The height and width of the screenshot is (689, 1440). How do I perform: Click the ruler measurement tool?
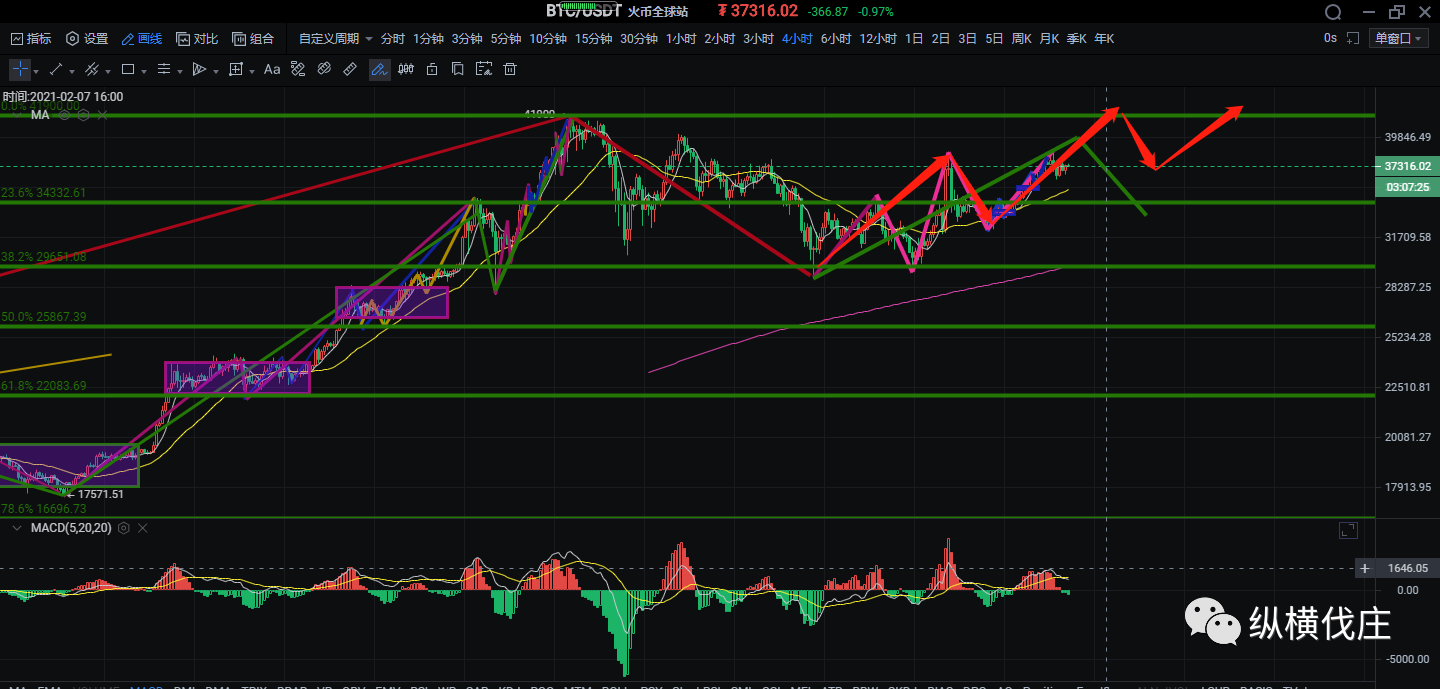(350, 70)
